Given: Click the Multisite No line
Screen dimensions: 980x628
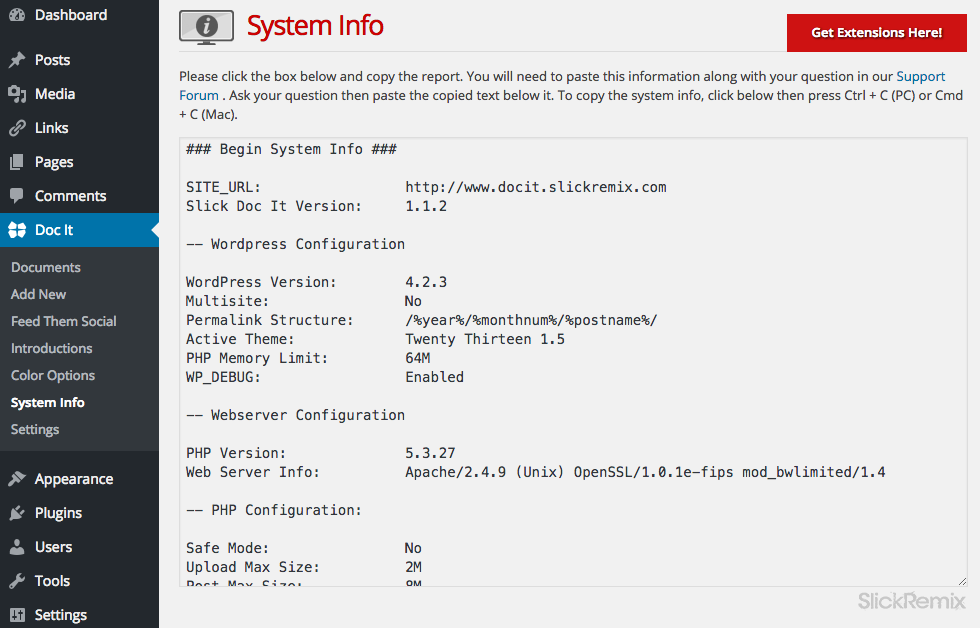Looking at the screenshot, I should [x=304, y=301].
